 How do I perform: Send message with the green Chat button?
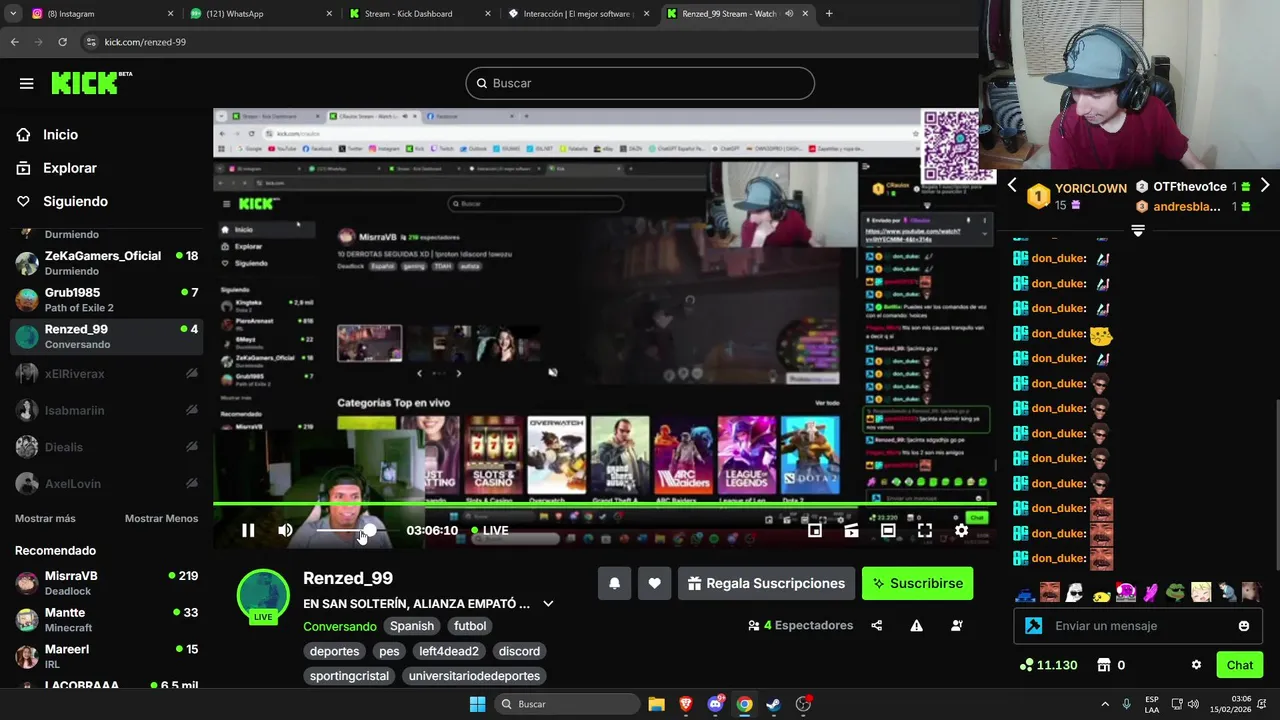click(x=1239, y=665)
